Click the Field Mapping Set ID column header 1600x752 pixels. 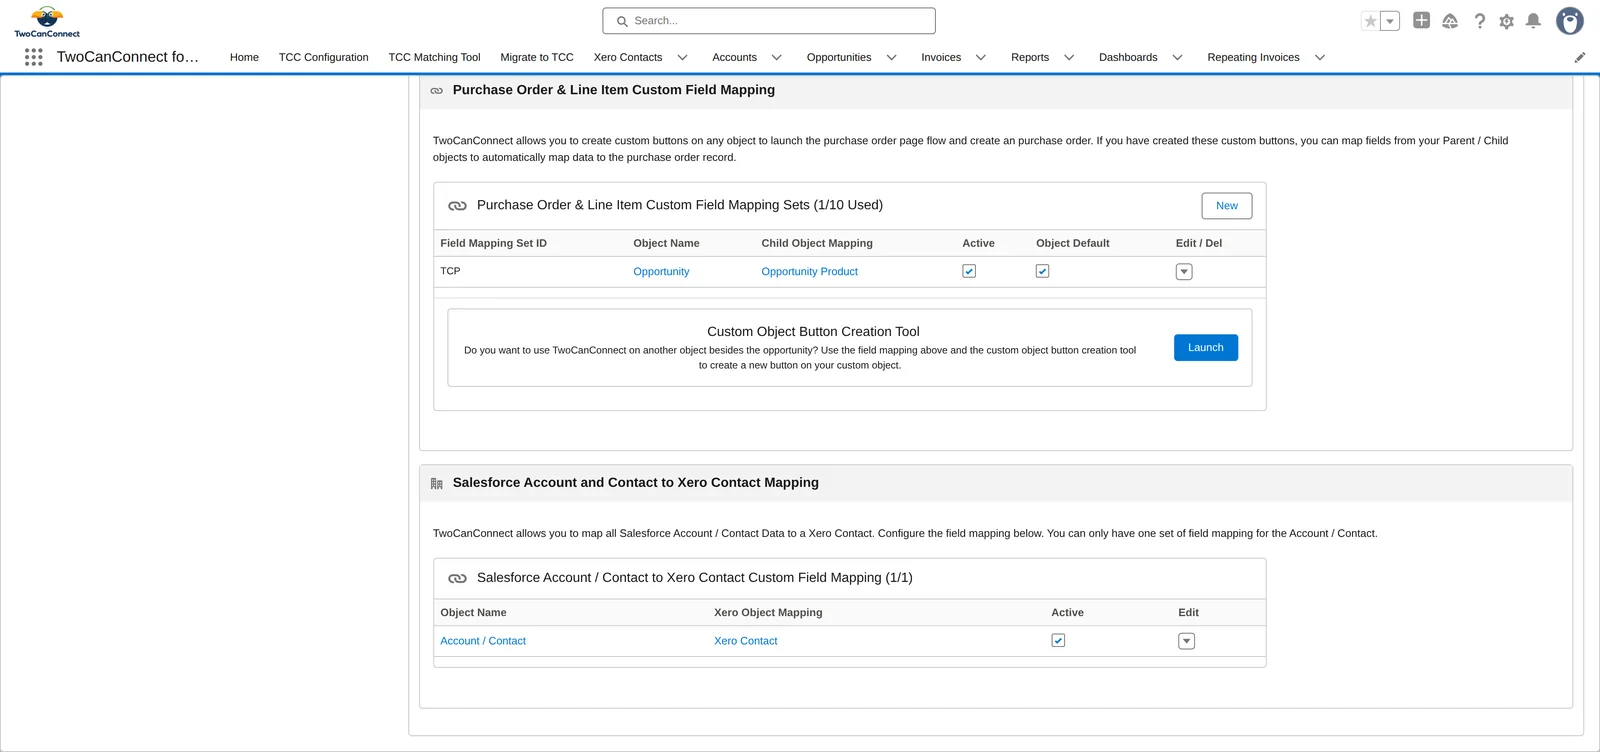(x=493, y=243)
